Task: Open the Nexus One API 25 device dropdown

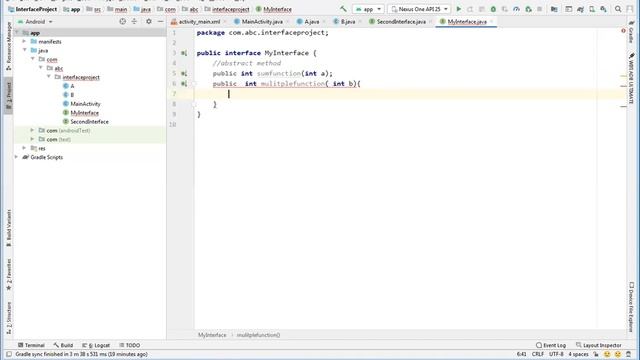Action: [419, 9]
